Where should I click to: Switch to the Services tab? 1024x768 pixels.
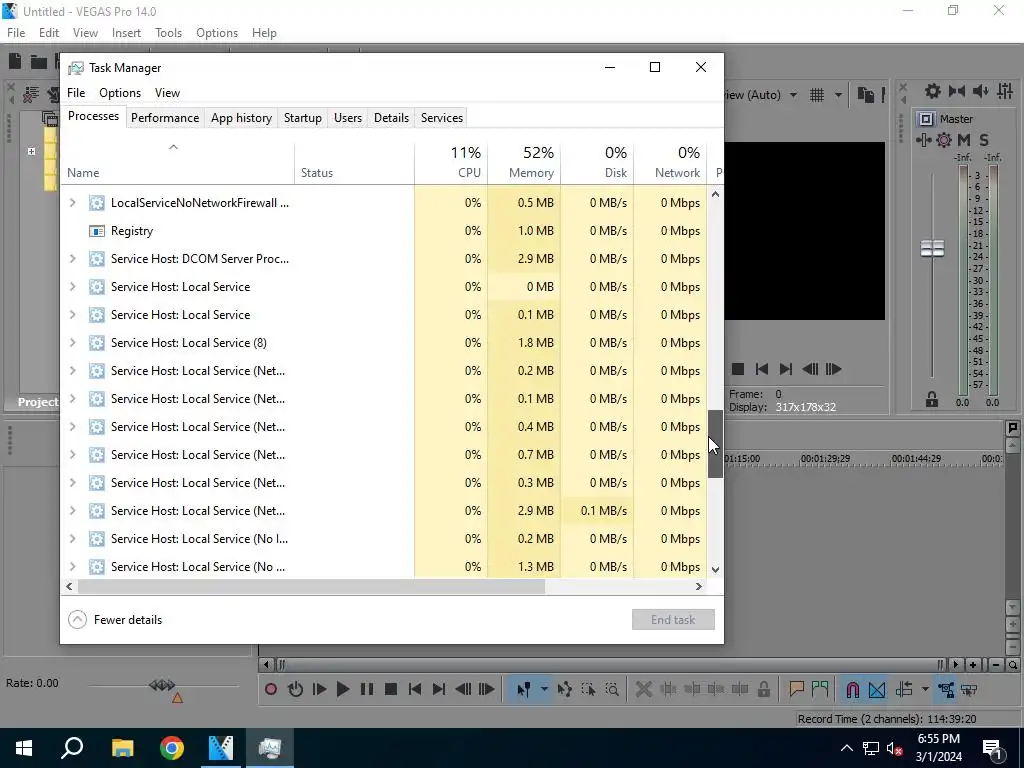[441, 118]
